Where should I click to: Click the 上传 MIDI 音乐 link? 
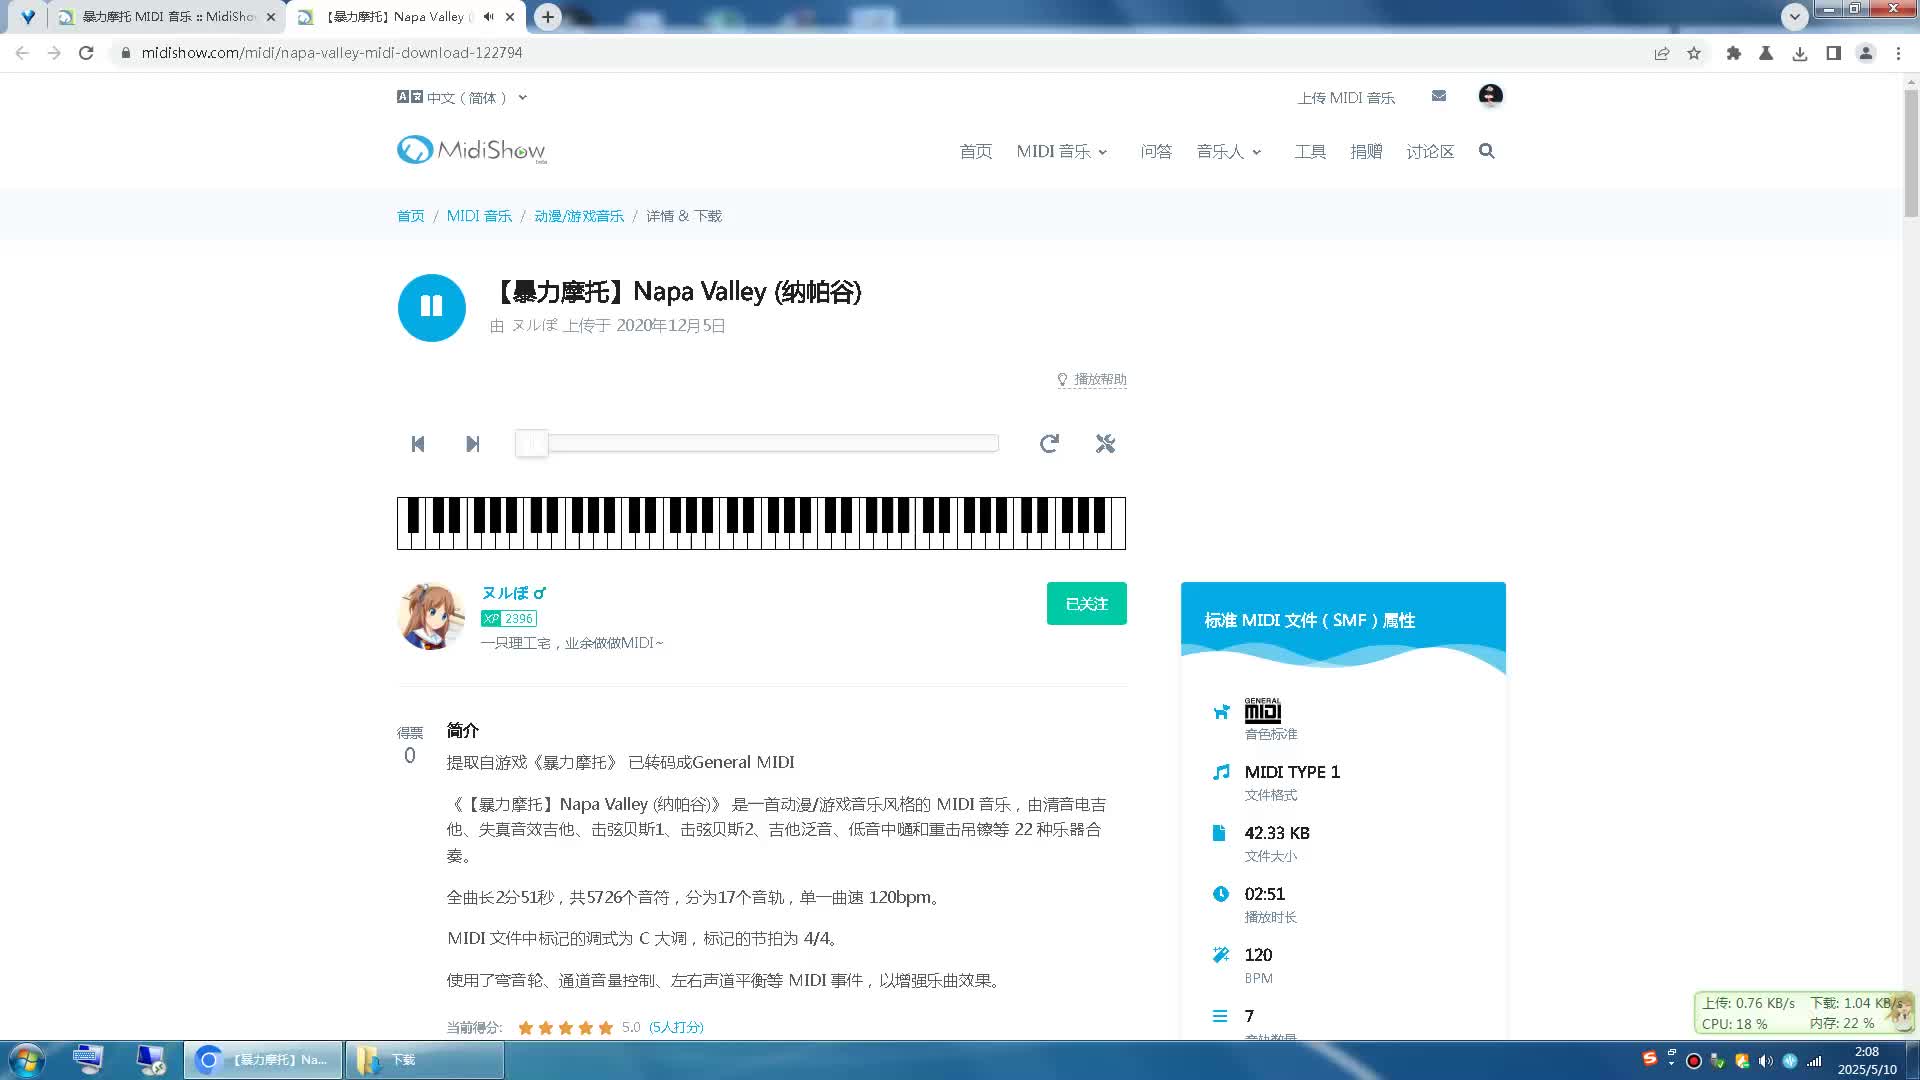1346,97
